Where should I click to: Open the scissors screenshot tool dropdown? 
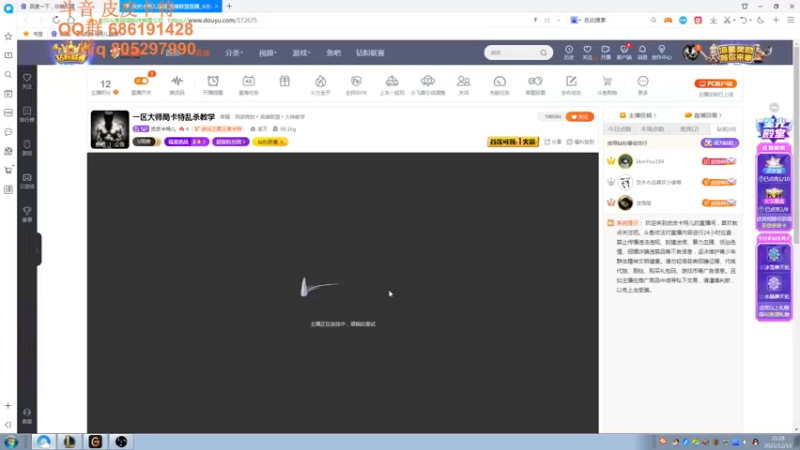[x=729, y=20]
